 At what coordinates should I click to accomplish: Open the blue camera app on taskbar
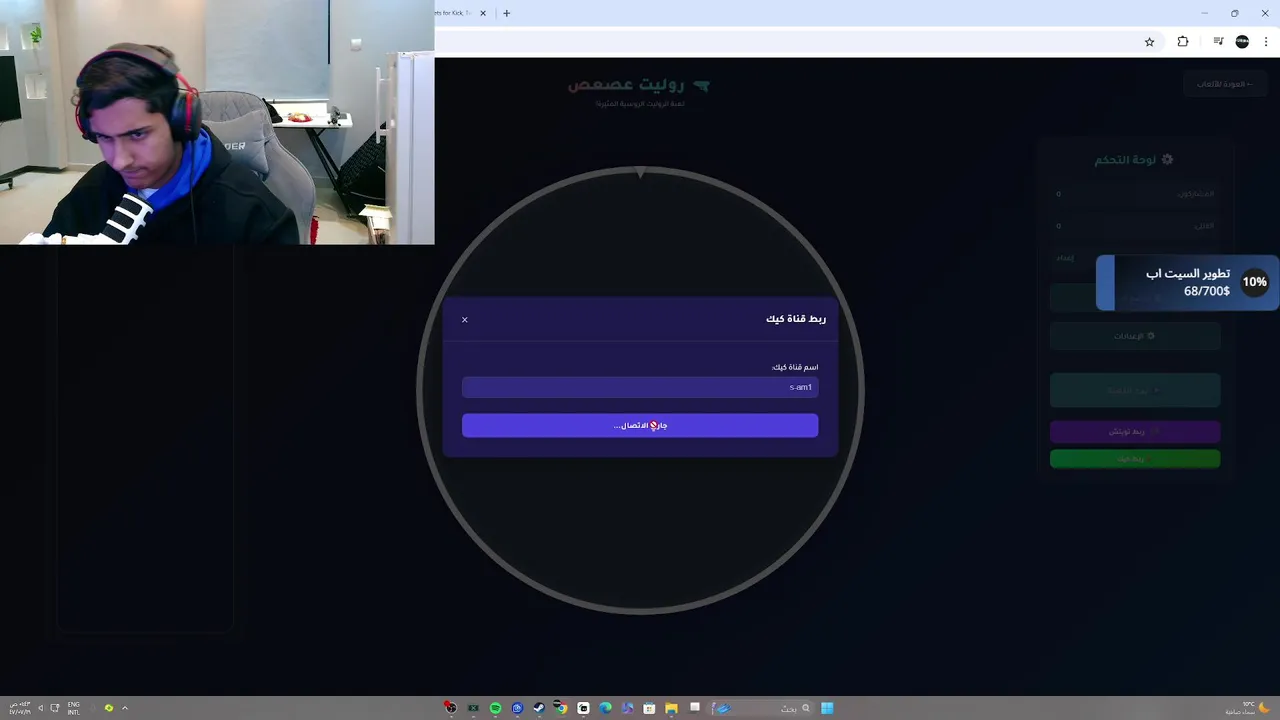click(x=517, y=708)
